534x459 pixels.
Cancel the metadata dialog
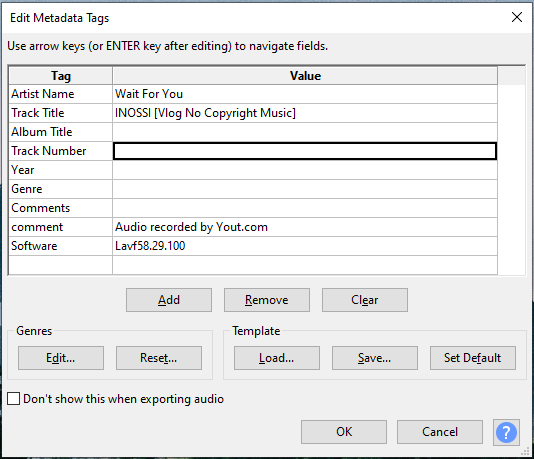pyautogui.click(x=440, y=432)
